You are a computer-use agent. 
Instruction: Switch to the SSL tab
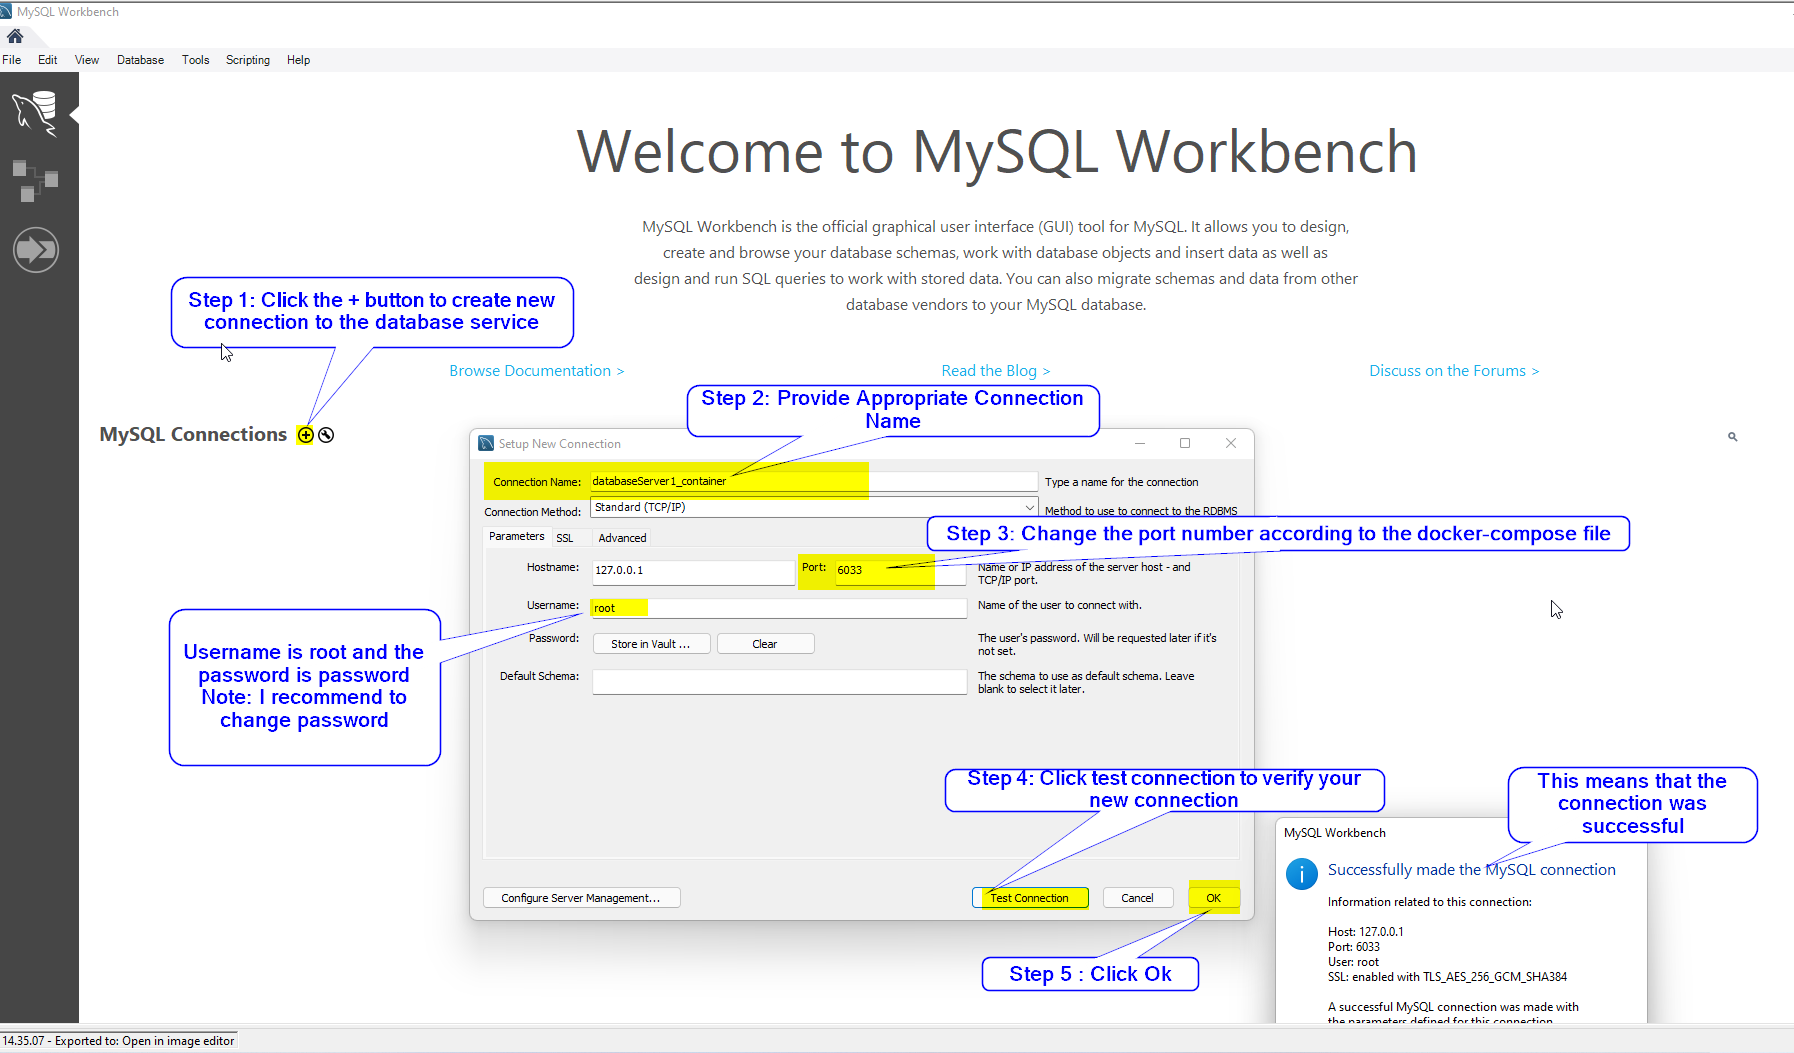coord(565,538)
